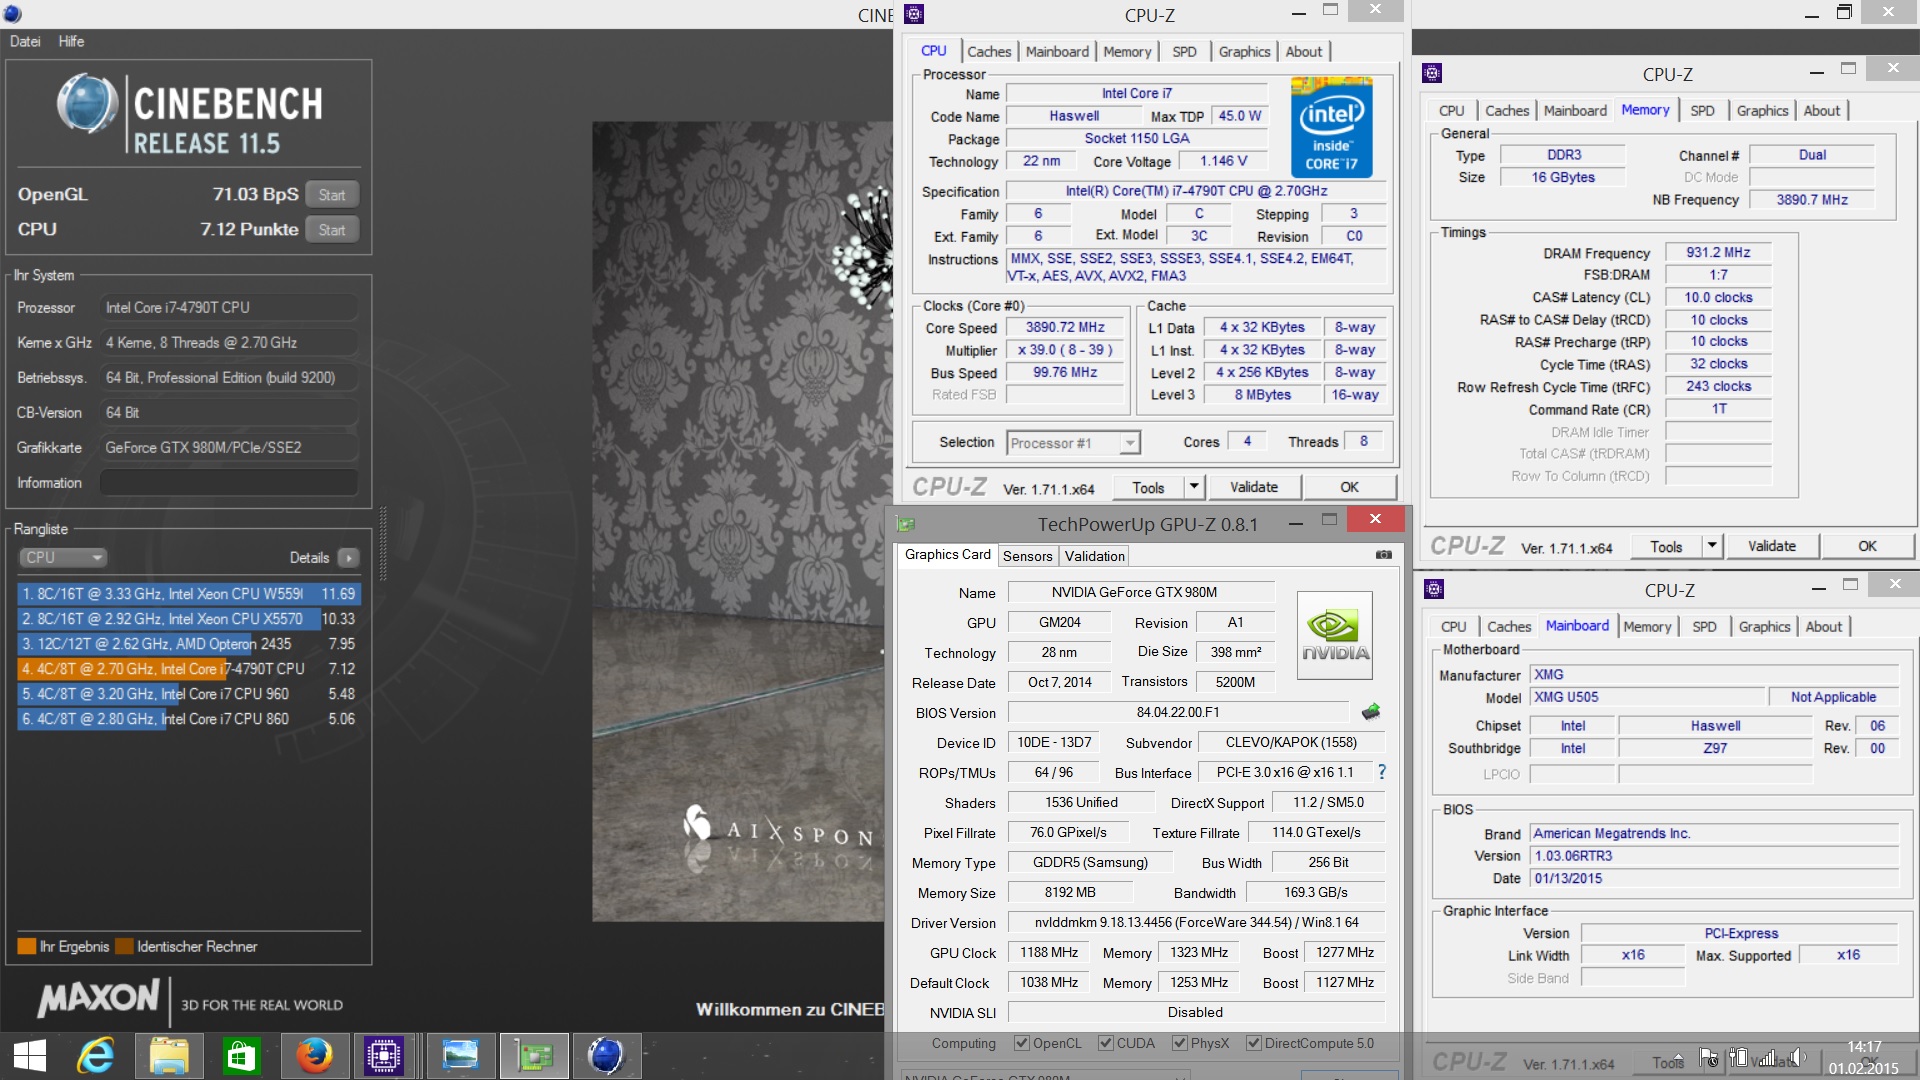Screen dimensions: 1920x1080
Task: Launch Internet Explorer from the taskbar
Action: click(x=96, y=1056)
